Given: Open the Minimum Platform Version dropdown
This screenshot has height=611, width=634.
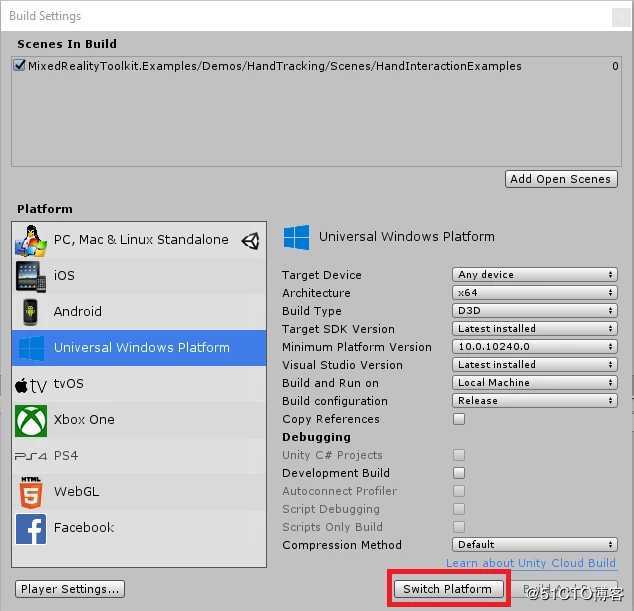Looking at the screenshot, I should [535, 347].
